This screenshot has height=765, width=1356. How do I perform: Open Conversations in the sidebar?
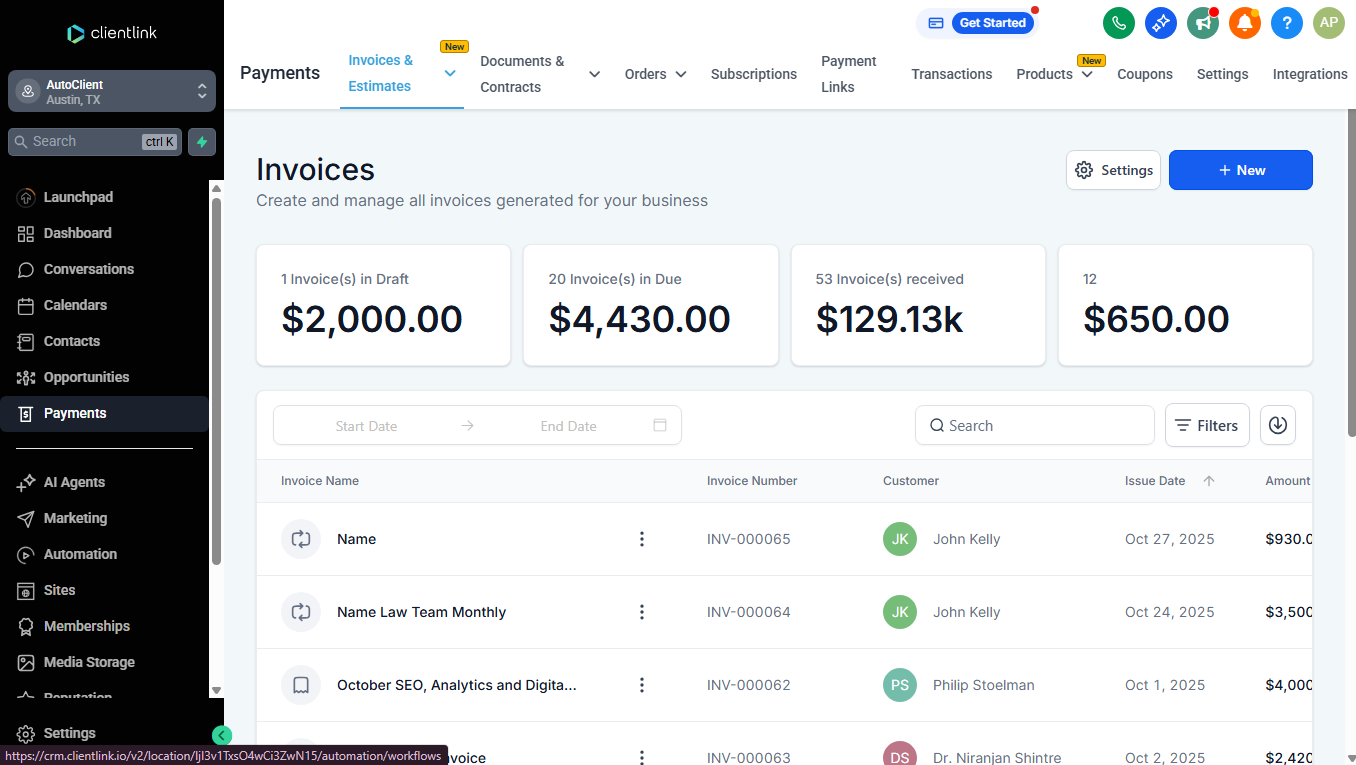coord(88,269)
